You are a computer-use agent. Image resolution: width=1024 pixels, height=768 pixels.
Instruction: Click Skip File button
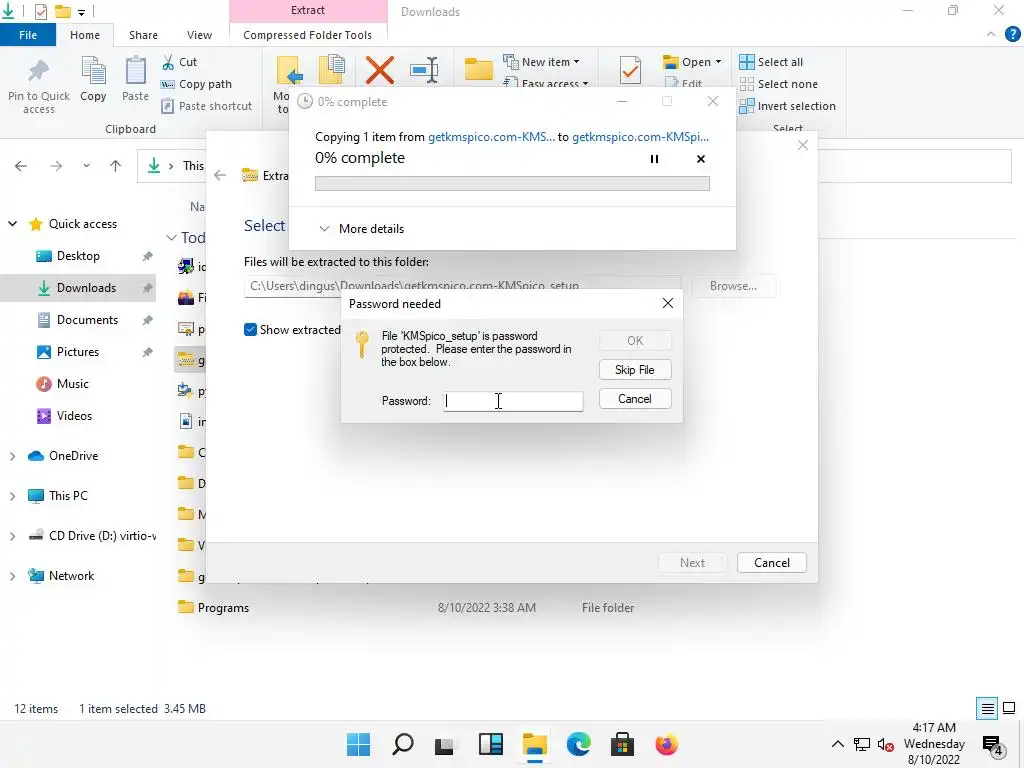click(x=635, y=370)
